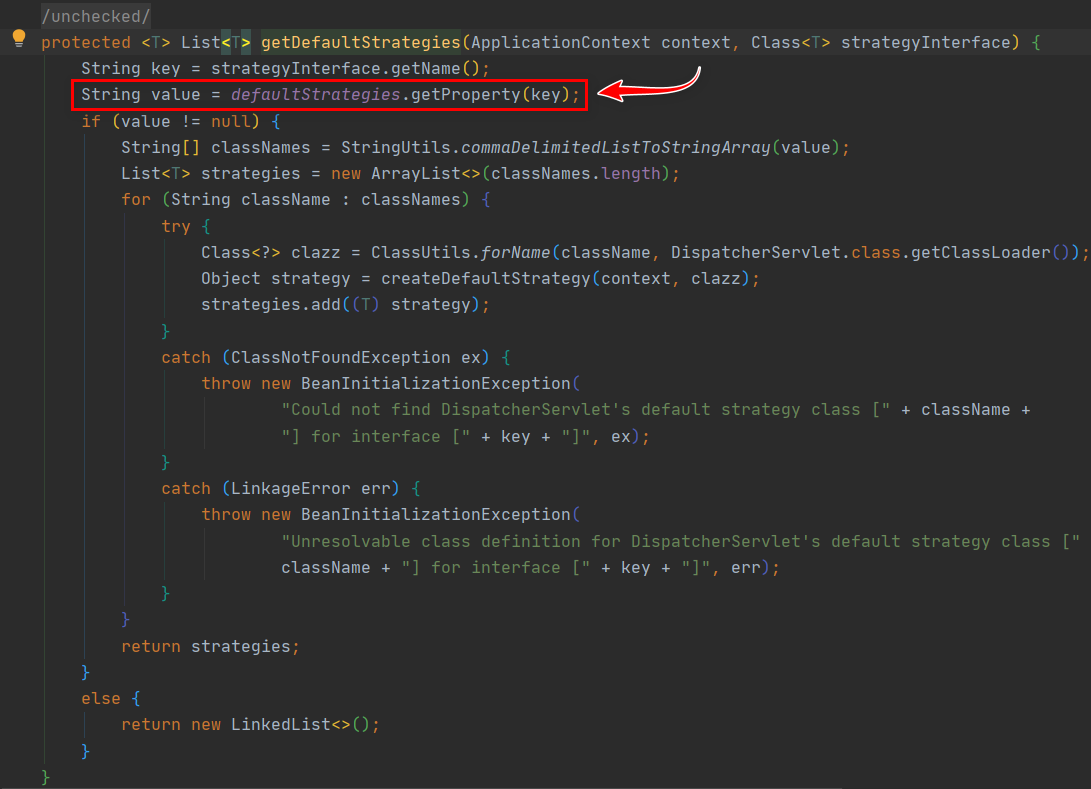Click forName method call
The width and height of the screenshot is (1091, 789).
516,253
